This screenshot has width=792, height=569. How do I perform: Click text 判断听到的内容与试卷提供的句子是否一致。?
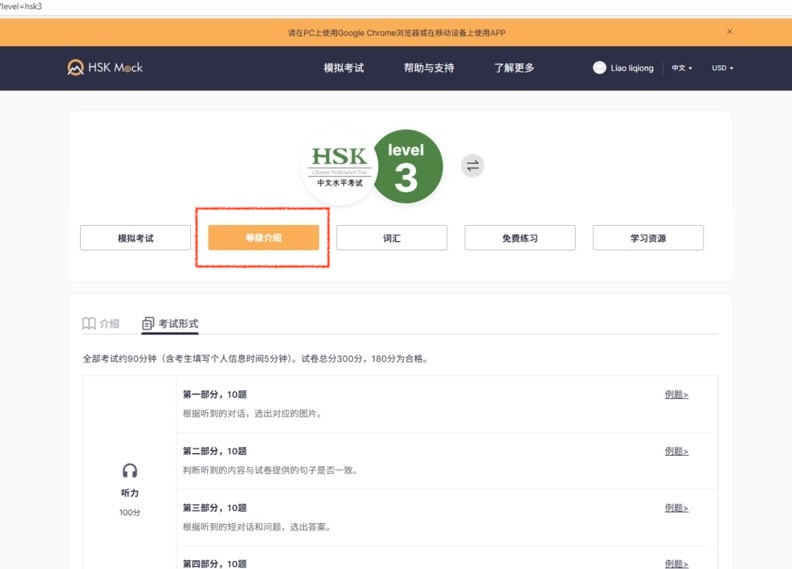271,470
